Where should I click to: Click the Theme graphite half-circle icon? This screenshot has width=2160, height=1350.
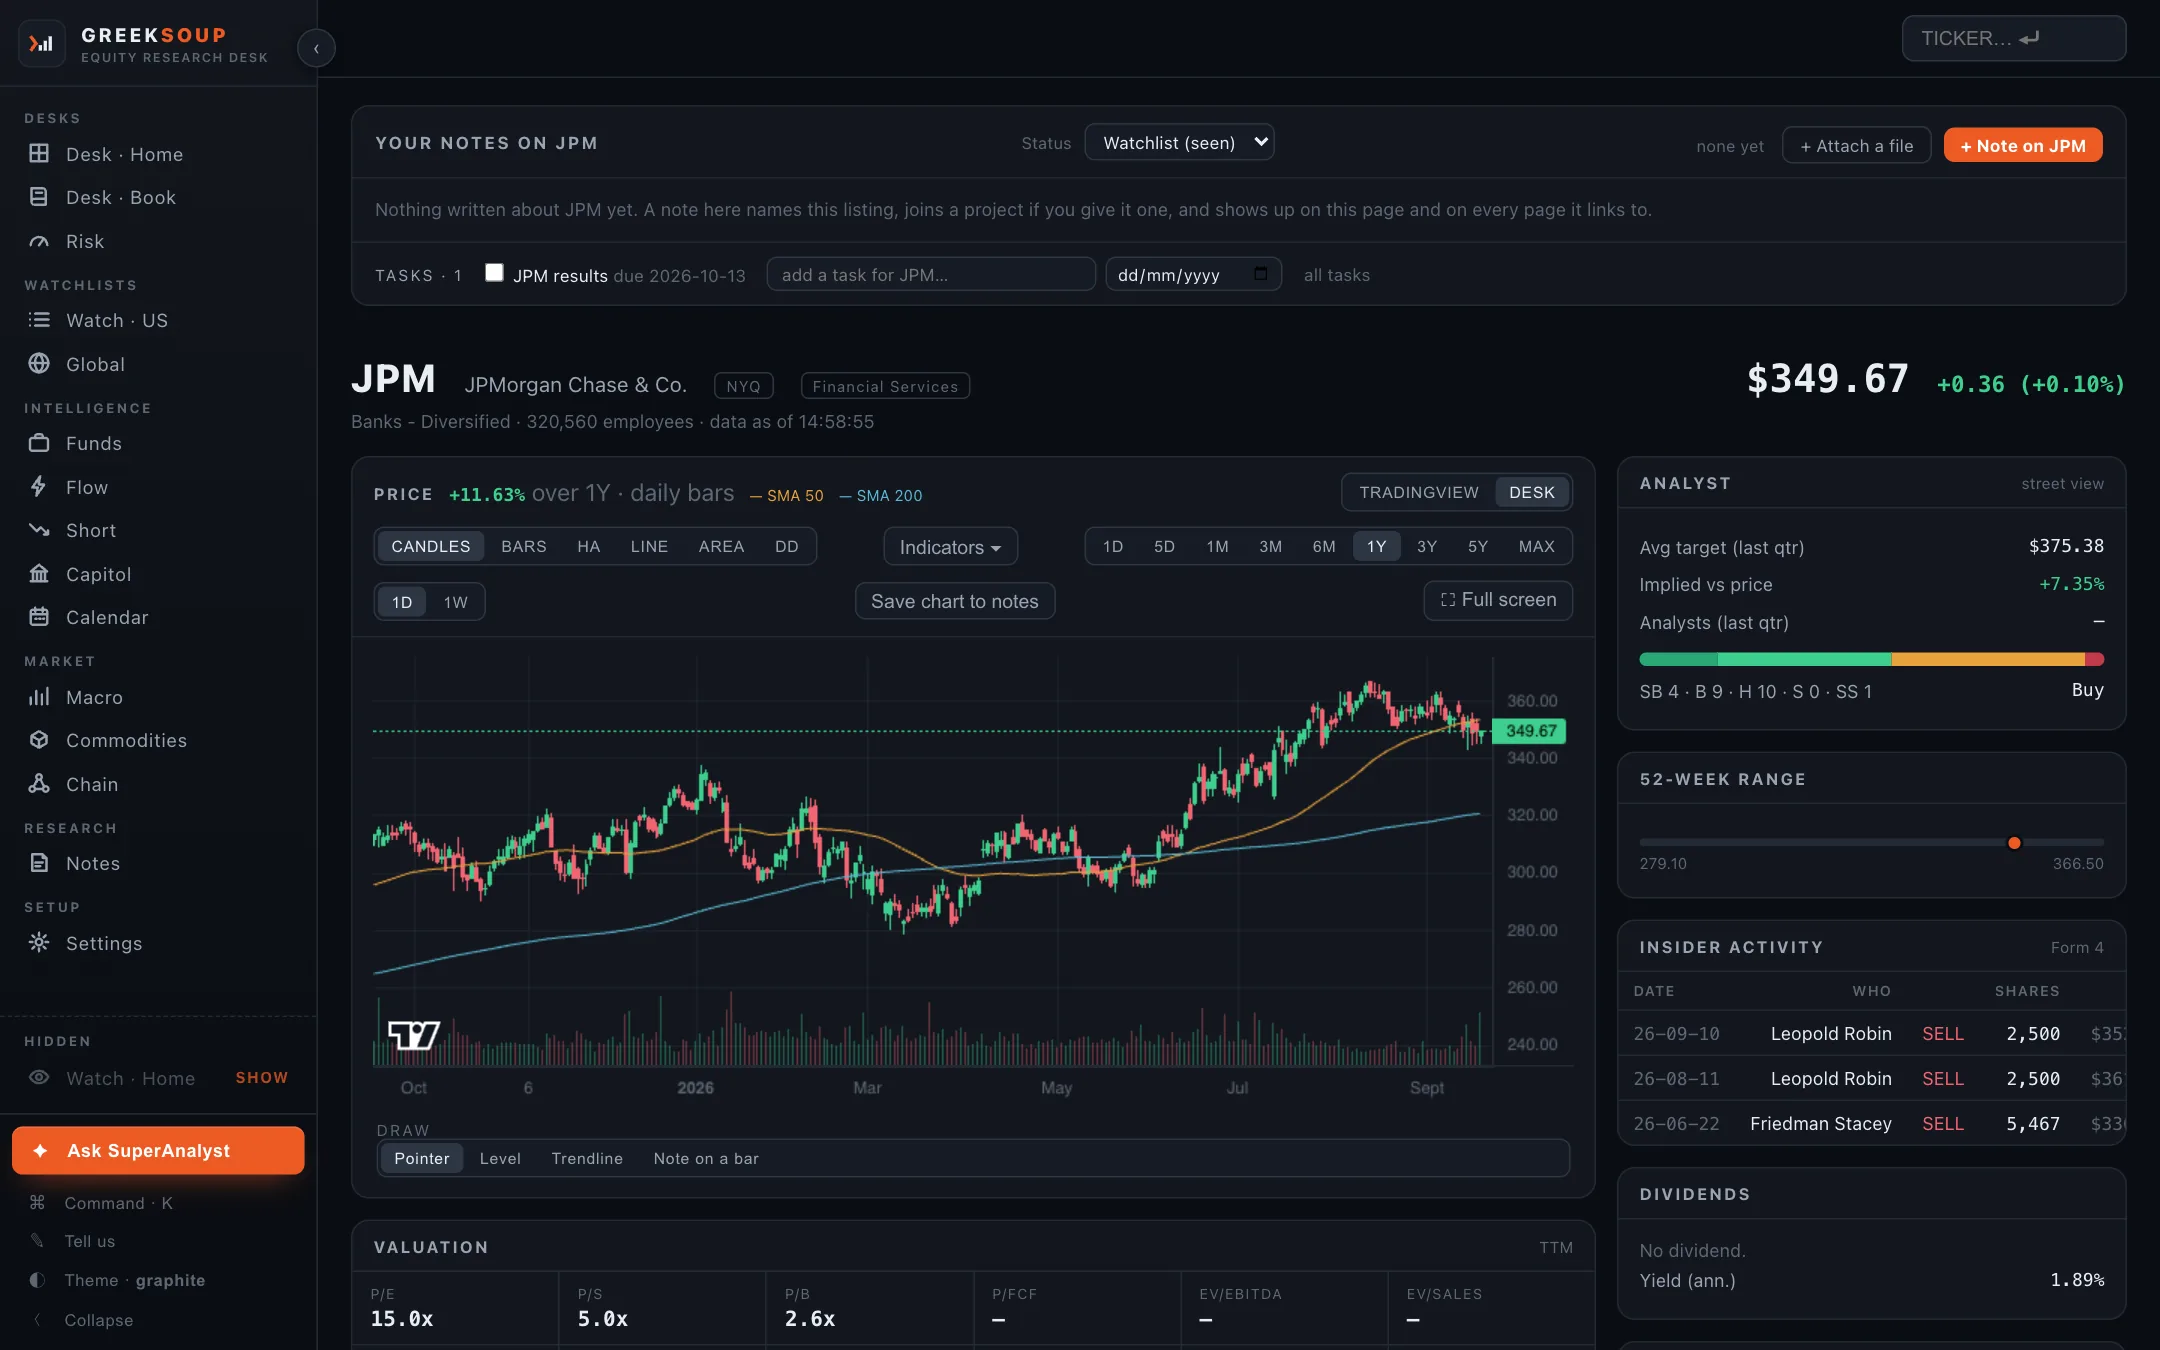pyautogui.click(x=37, y=1280)
